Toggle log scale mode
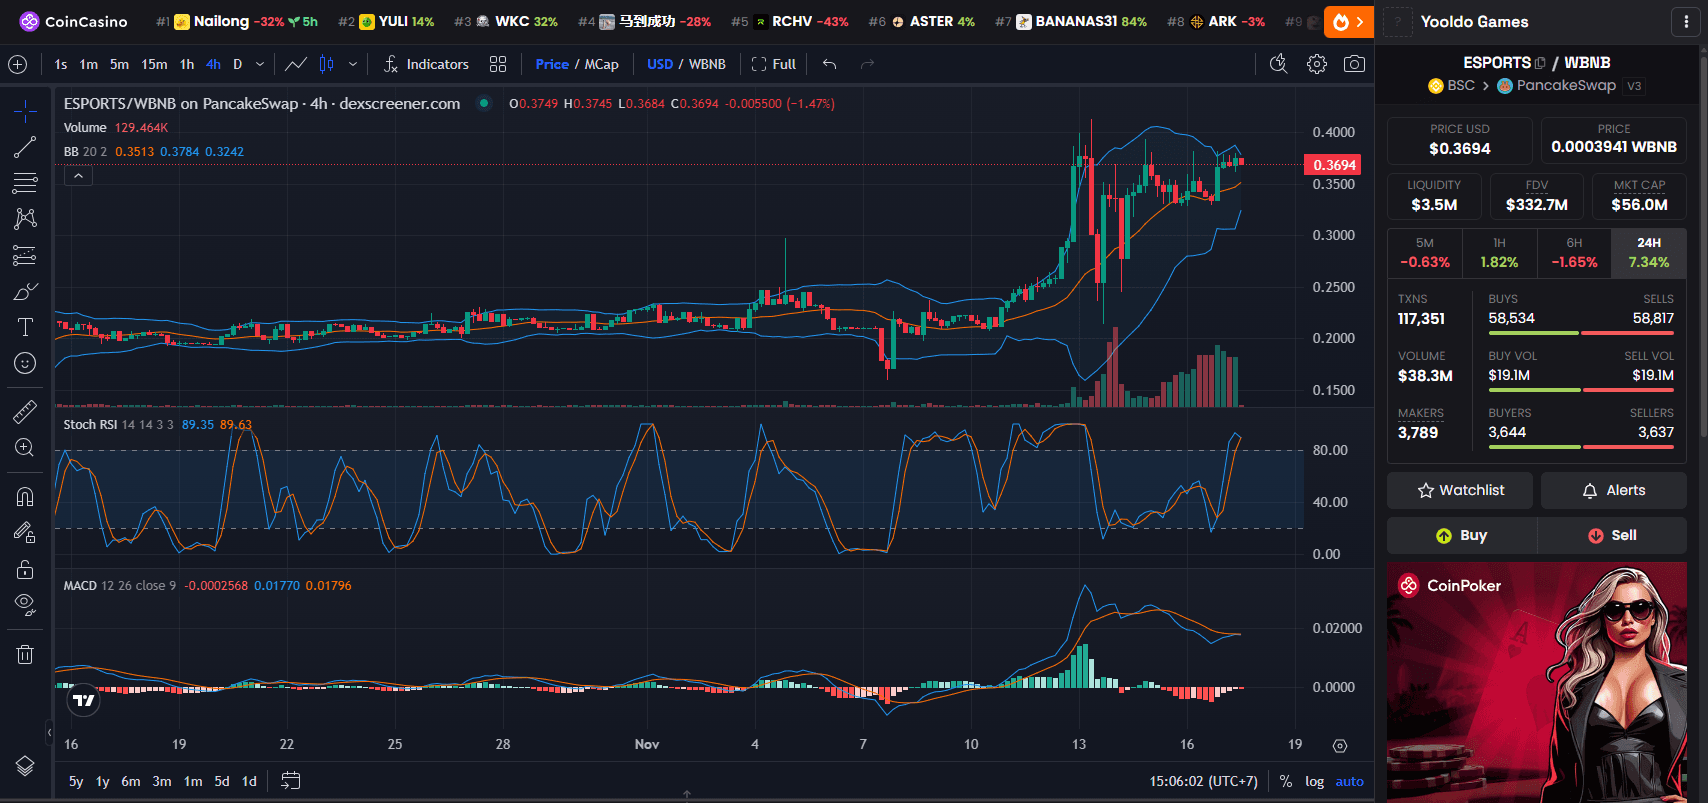This screenshot has height=803, width=1708. point(1314,781)
